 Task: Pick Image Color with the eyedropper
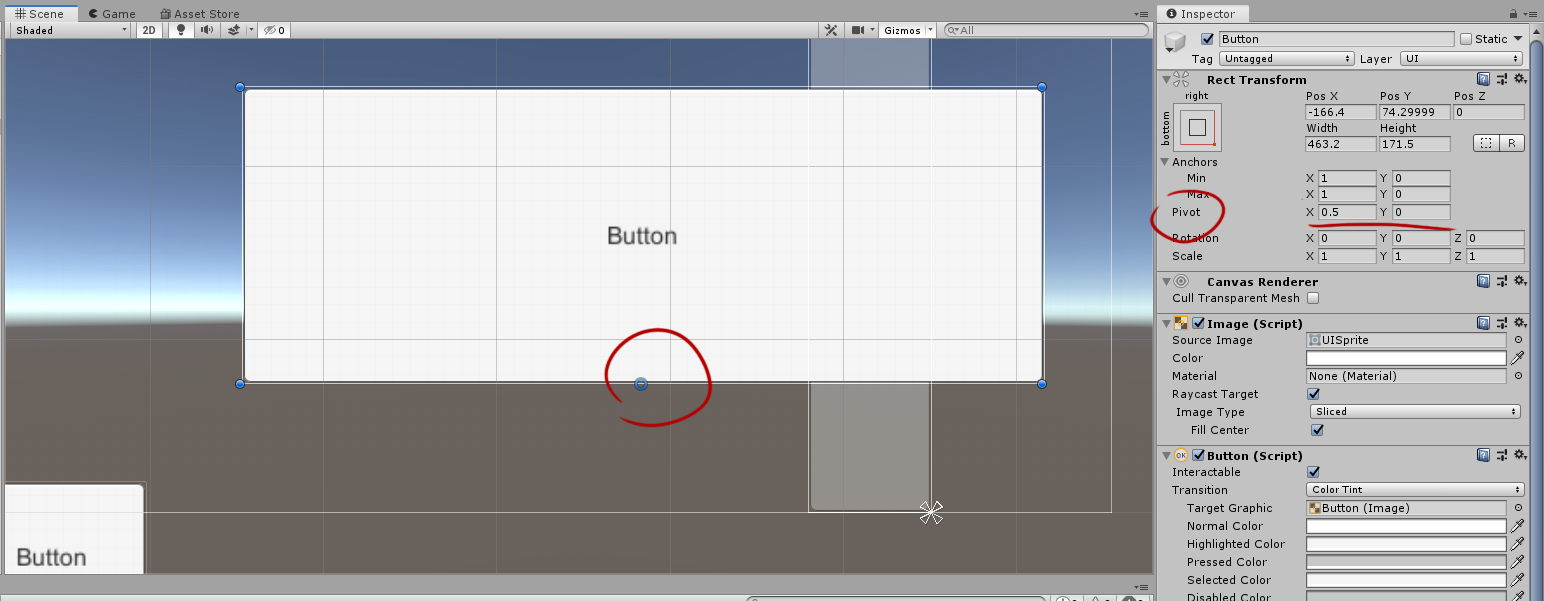tap(1517, 358)
